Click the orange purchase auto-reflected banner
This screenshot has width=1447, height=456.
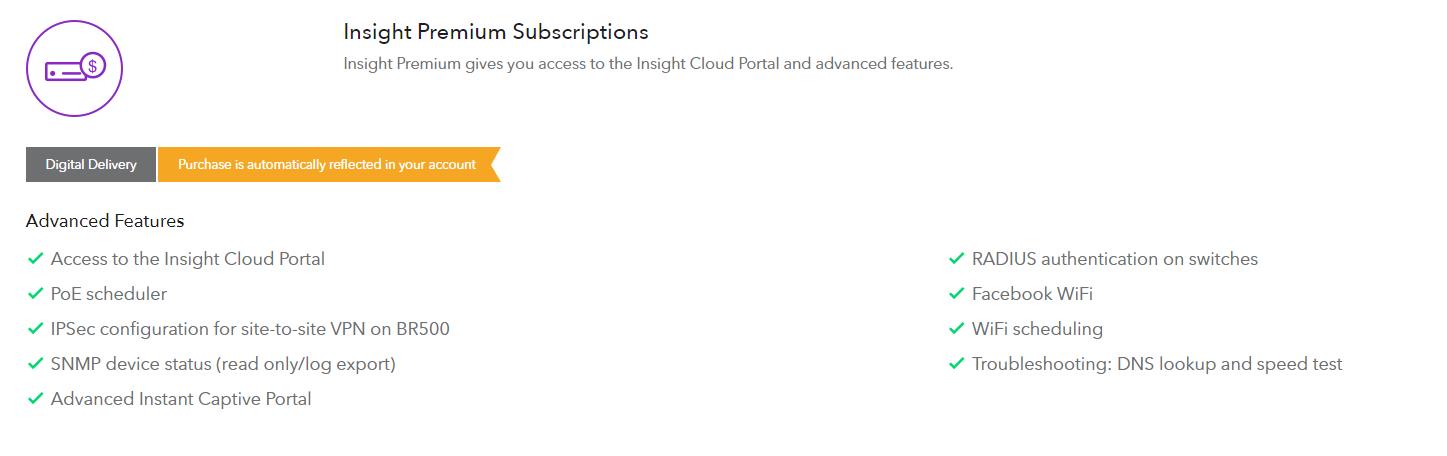[327, 165]
